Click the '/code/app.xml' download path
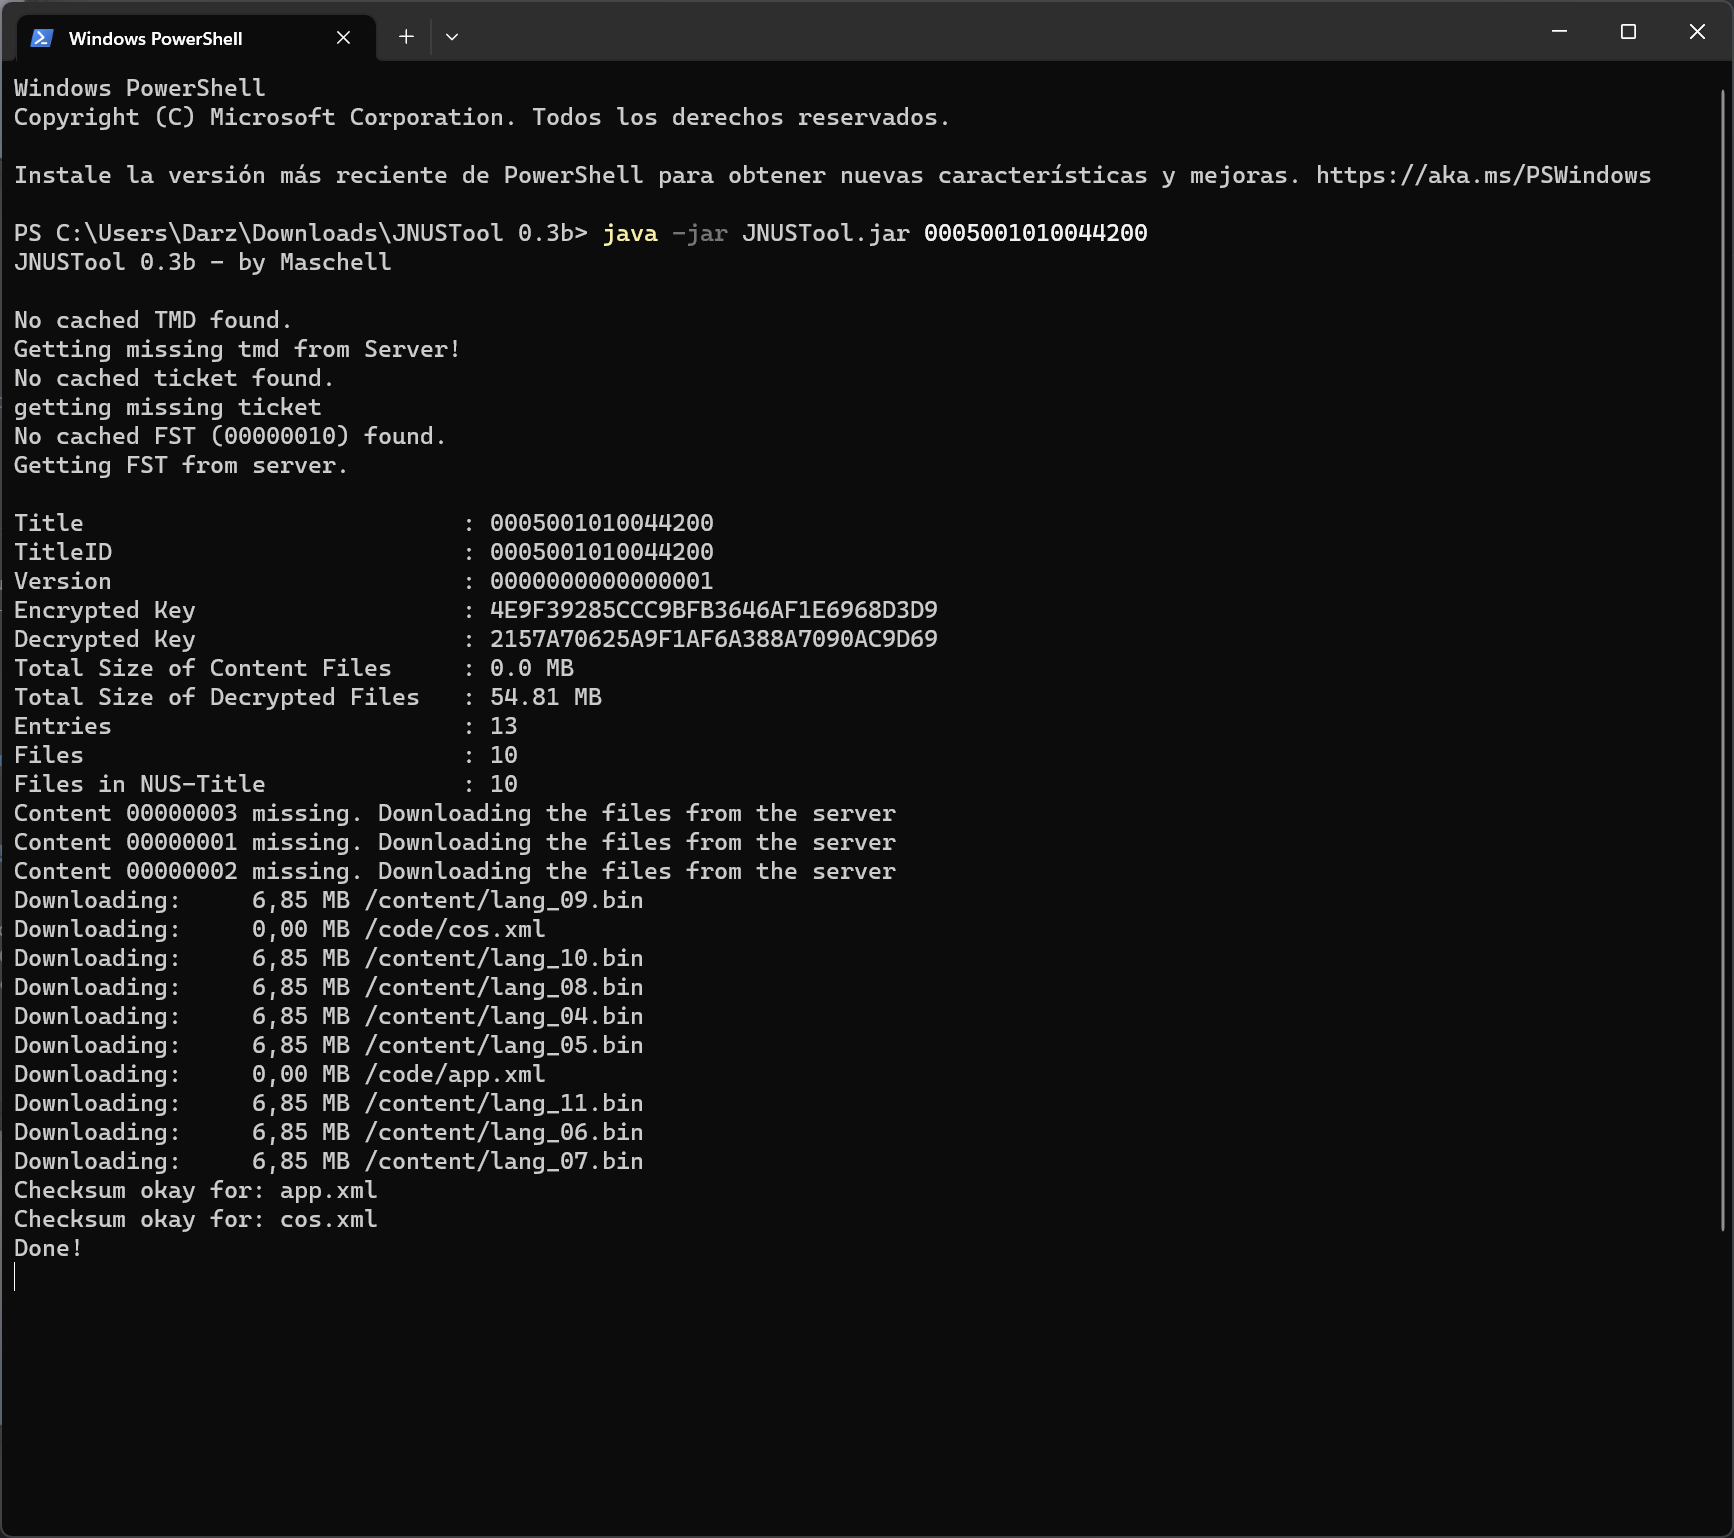Viewport: 1734px width, 1538px height. click(x=455, y=1074)
